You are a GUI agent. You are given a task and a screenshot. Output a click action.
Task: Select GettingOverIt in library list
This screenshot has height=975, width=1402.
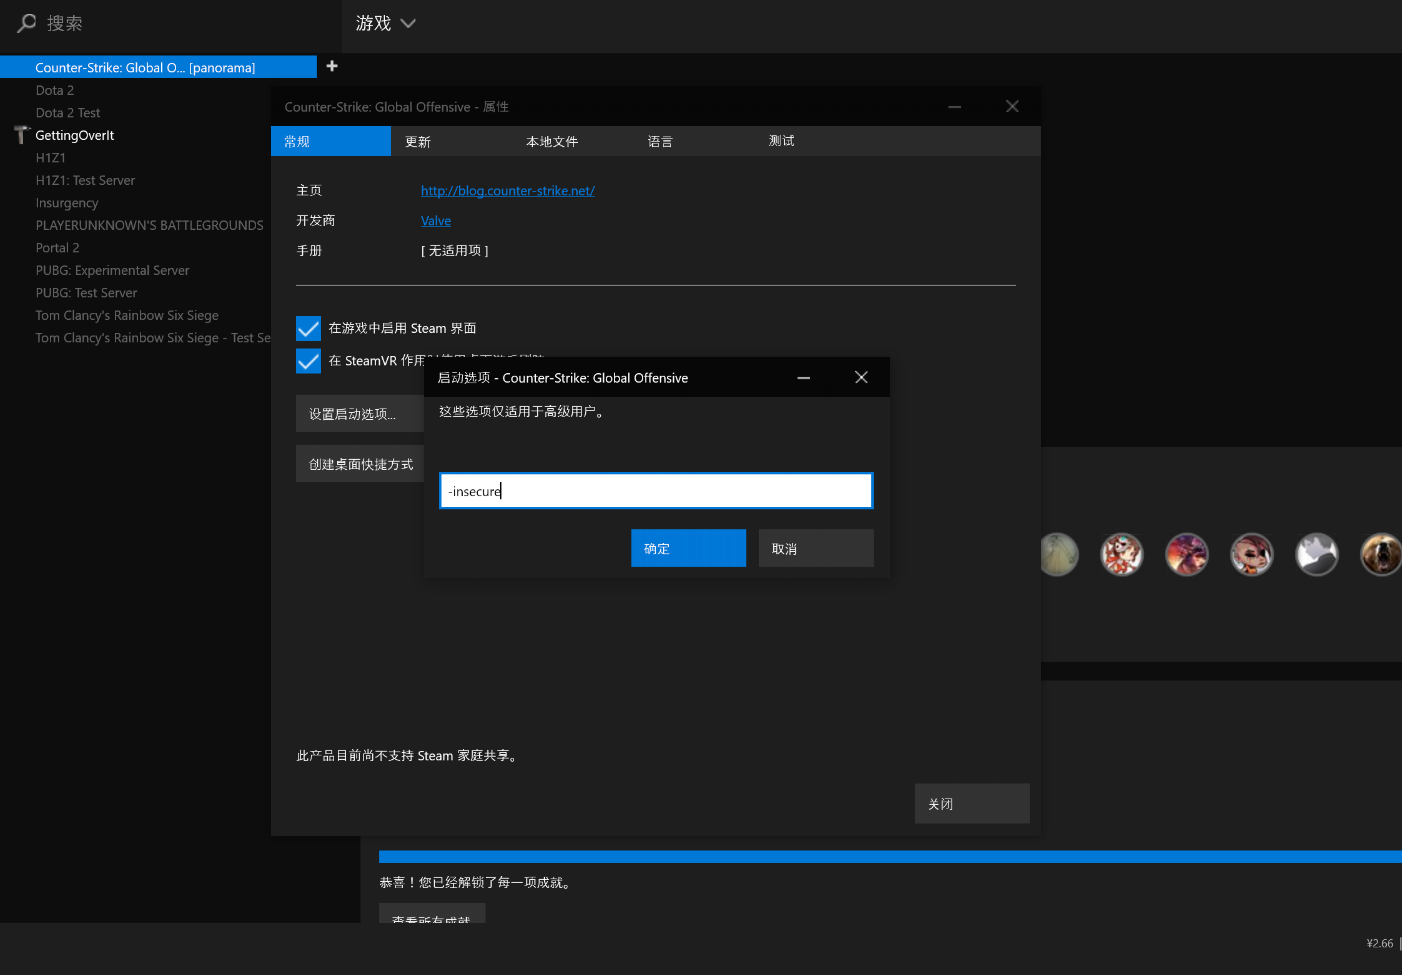(75, 135)
